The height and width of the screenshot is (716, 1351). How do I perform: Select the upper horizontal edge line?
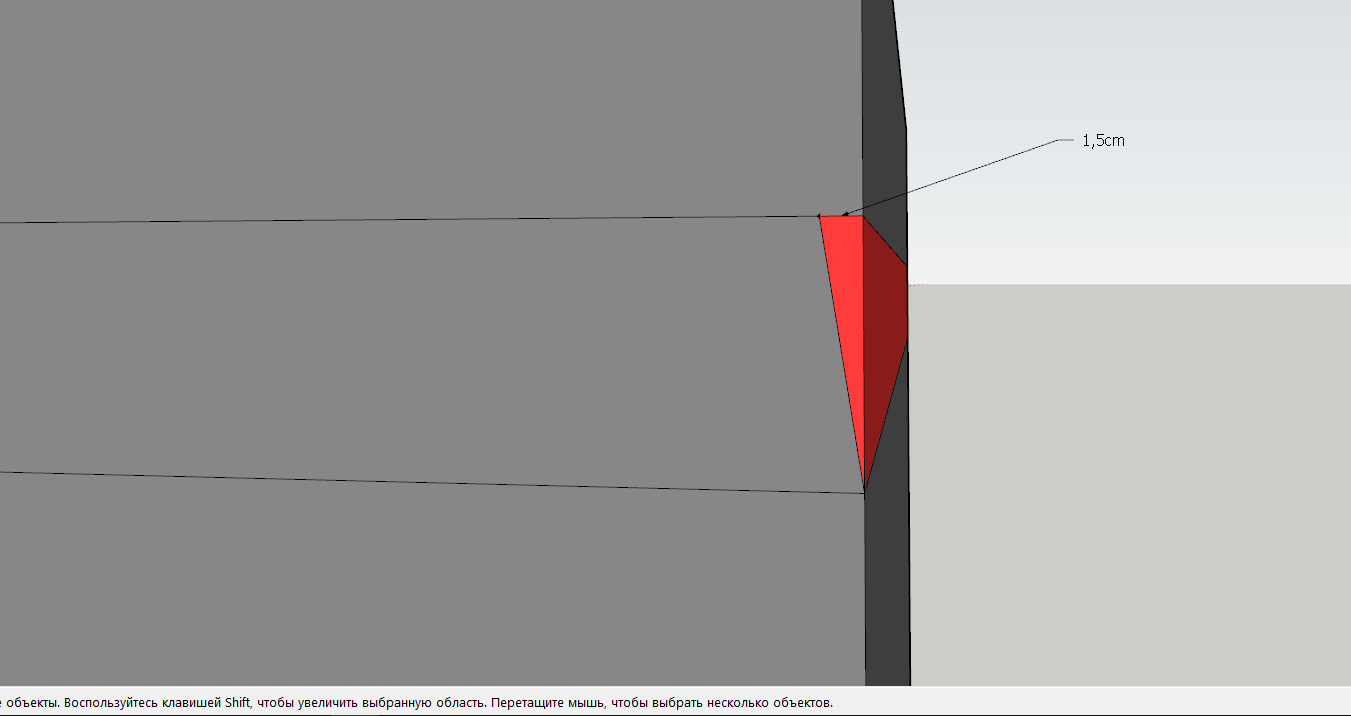(410, 219)
